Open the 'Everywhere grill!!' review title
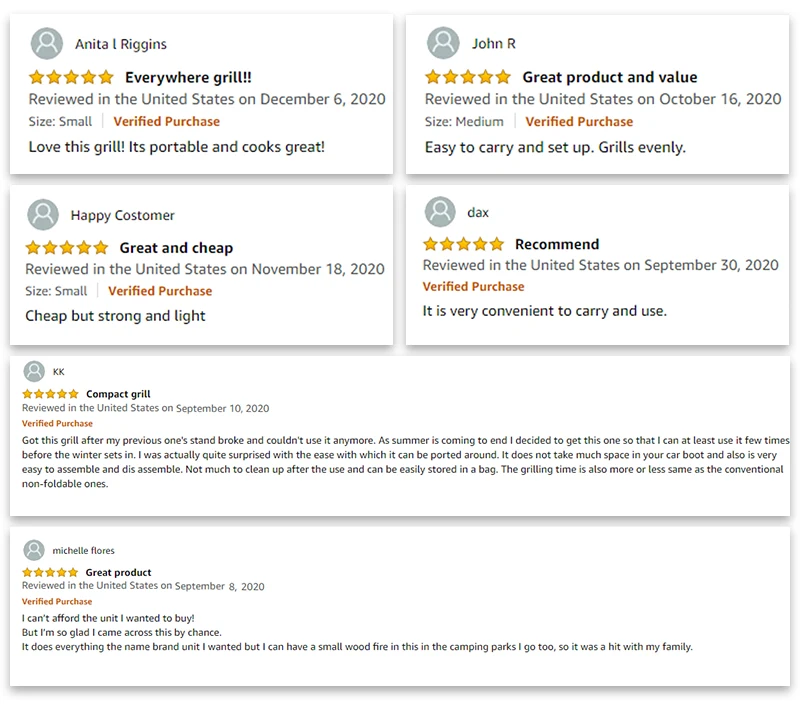The image size is (800, 714). [188, 77]
